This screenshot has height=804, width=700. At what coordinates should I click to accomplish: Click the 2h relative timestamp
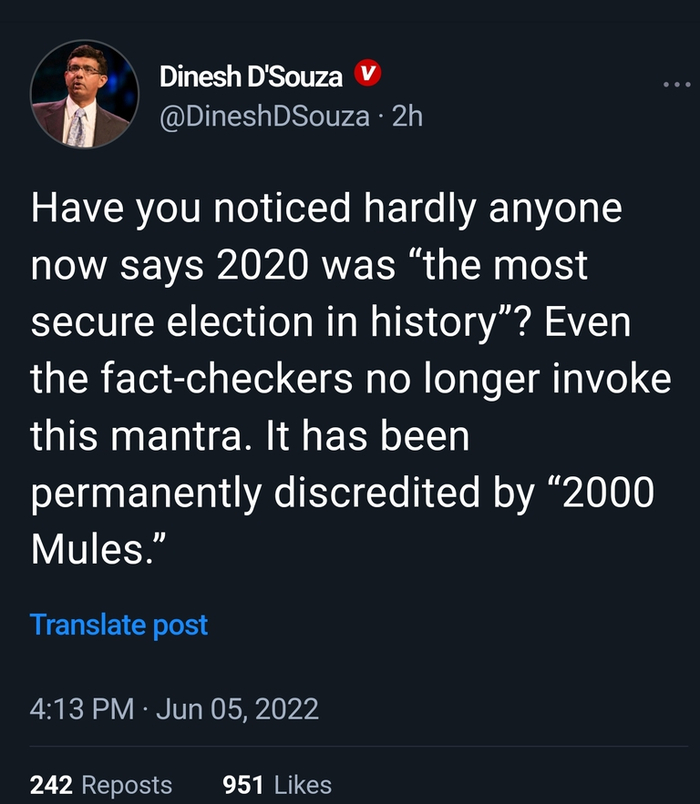(407, 117)
